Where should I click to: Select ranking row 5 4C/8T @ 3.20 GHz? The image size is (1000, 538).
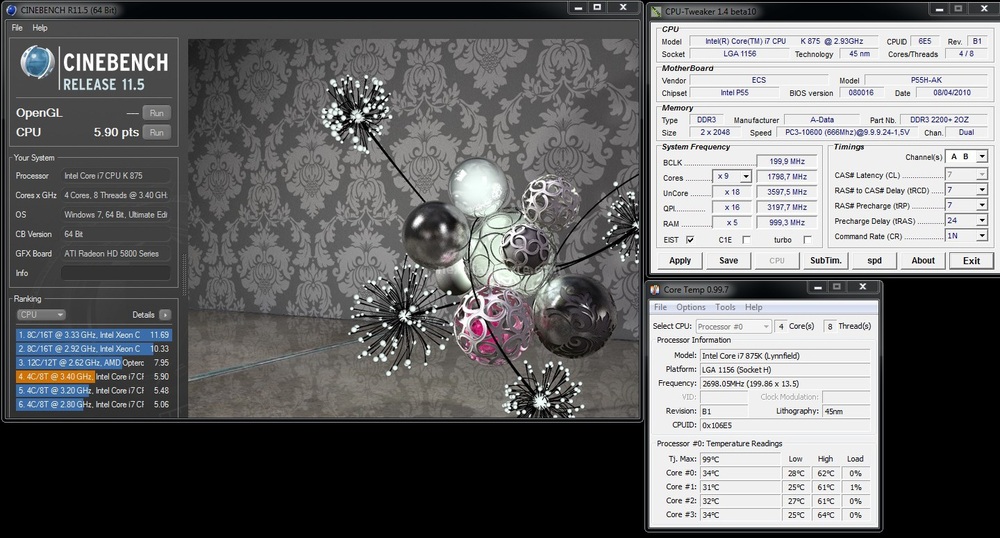point(94,390)
